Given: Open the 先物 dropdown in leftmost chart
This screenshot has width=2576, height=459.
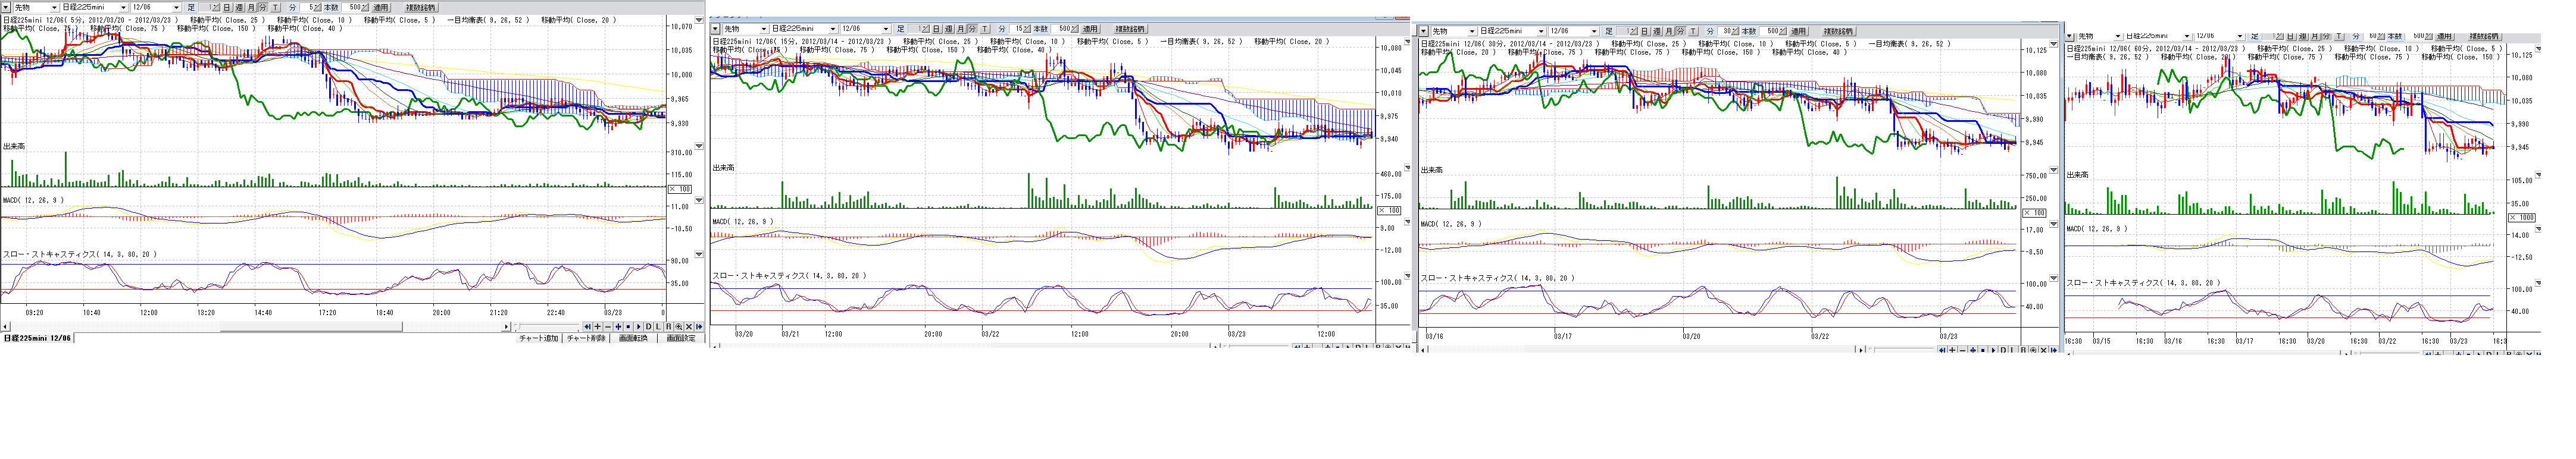Looking at the screenshot, I should (54, 8).
